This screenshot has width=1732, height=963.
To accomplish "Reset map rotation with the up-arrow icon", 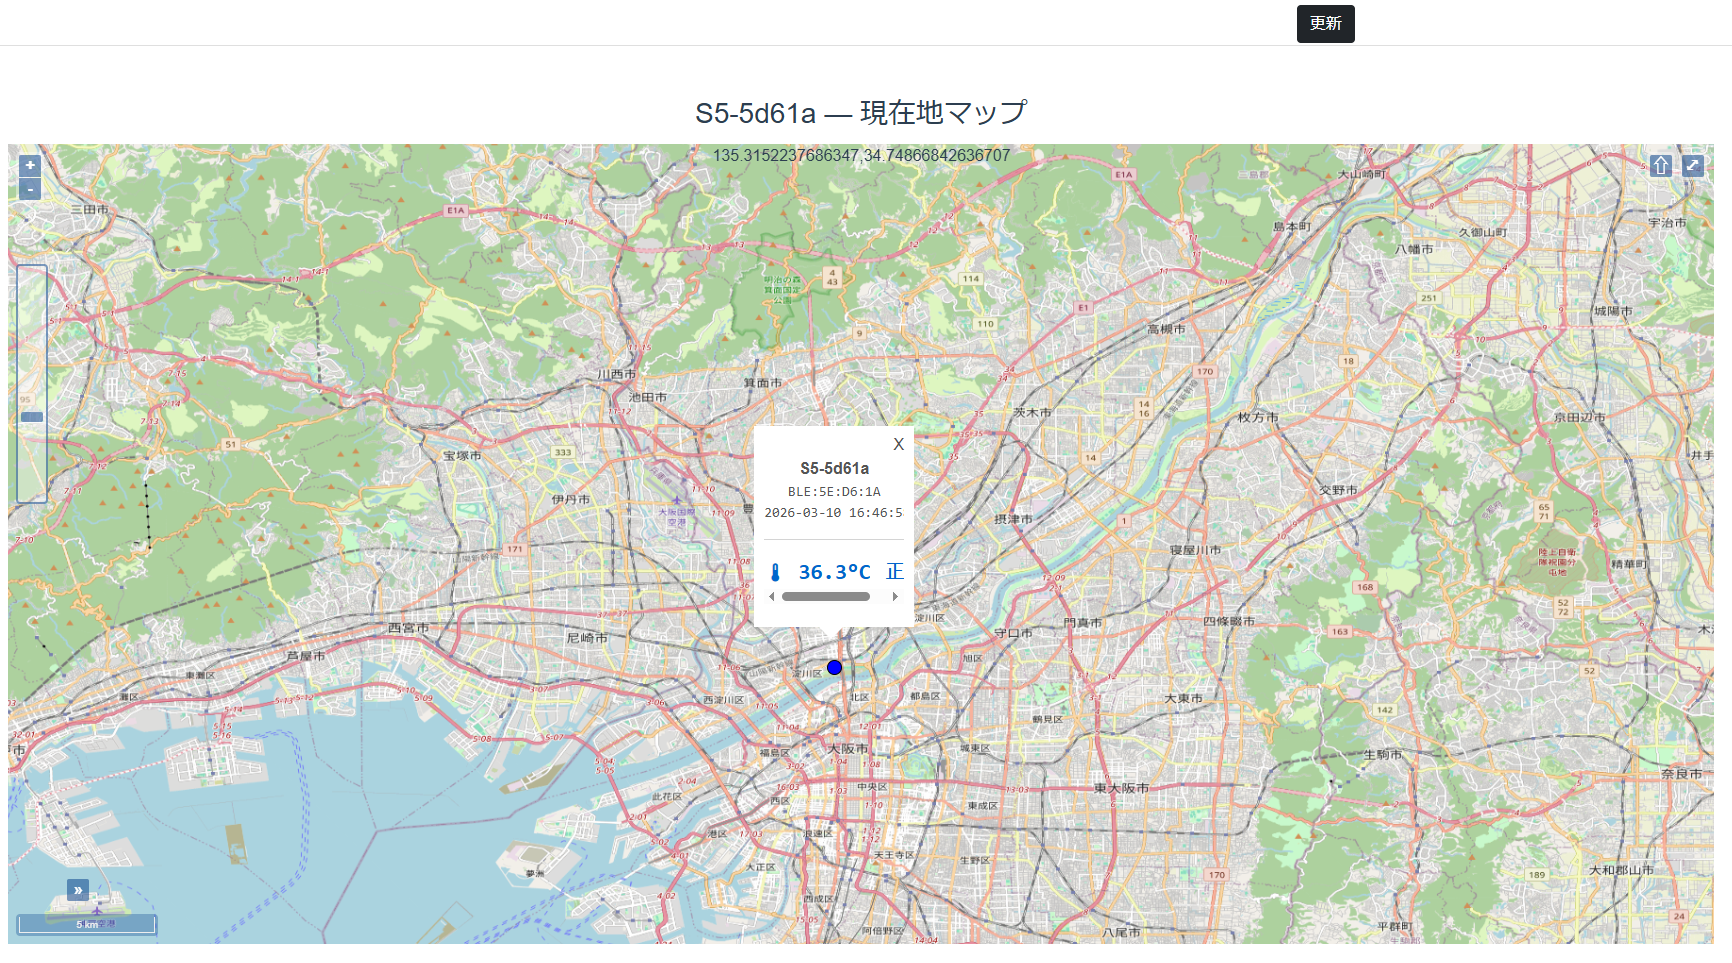I will 1661,166.
